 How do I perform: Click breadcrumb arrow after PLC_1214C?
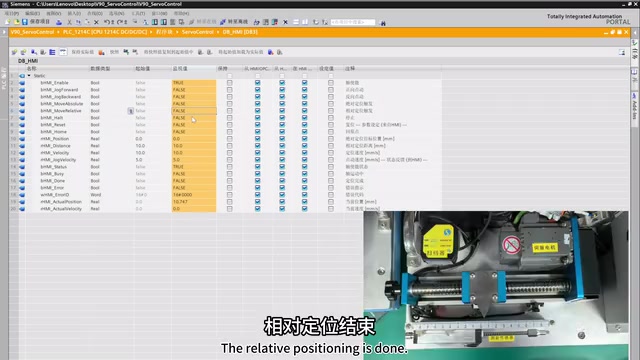pos(151,32)
